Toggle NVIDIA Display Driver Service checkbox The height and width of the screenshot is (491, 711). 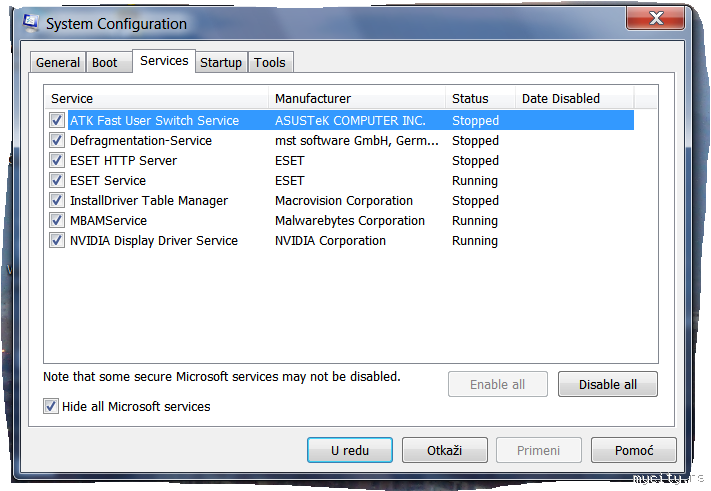pos(57,241)
